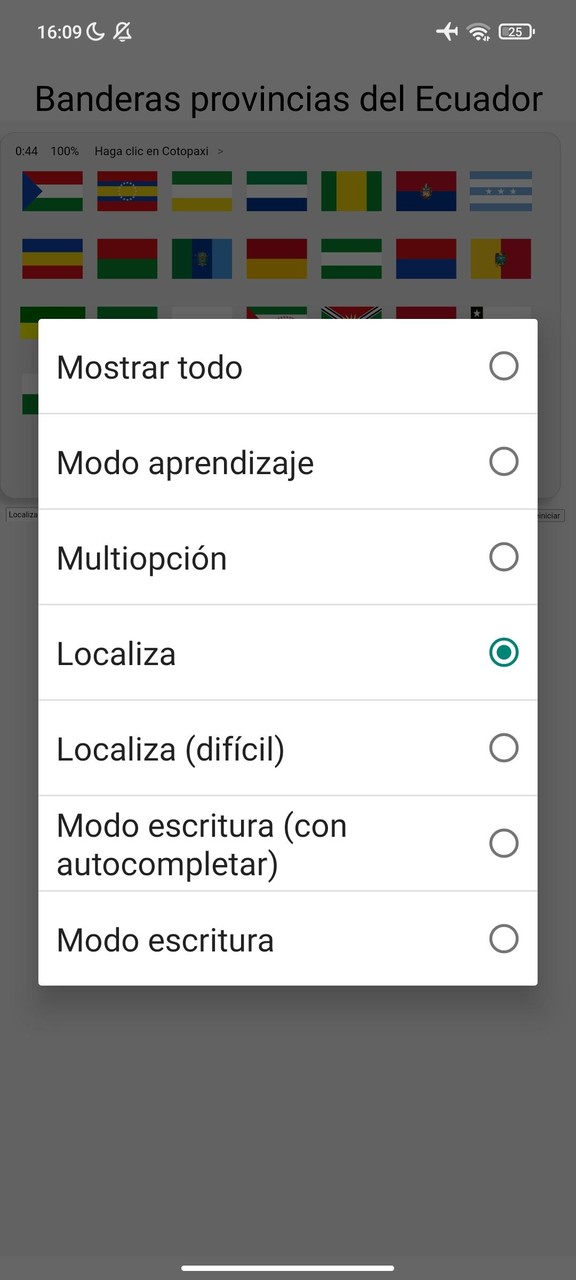Expand the chevron next to "Haga clic en Cotopaxi"
The height and width of the screenshot is (1280, 576).
tap(220, 151)
